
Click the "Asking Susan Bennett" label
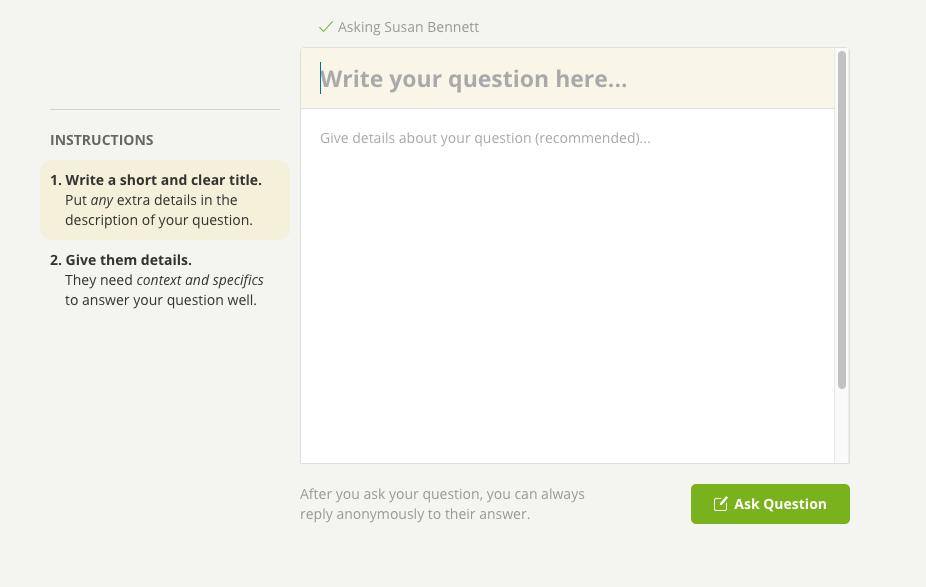click(x=408, y=27)
